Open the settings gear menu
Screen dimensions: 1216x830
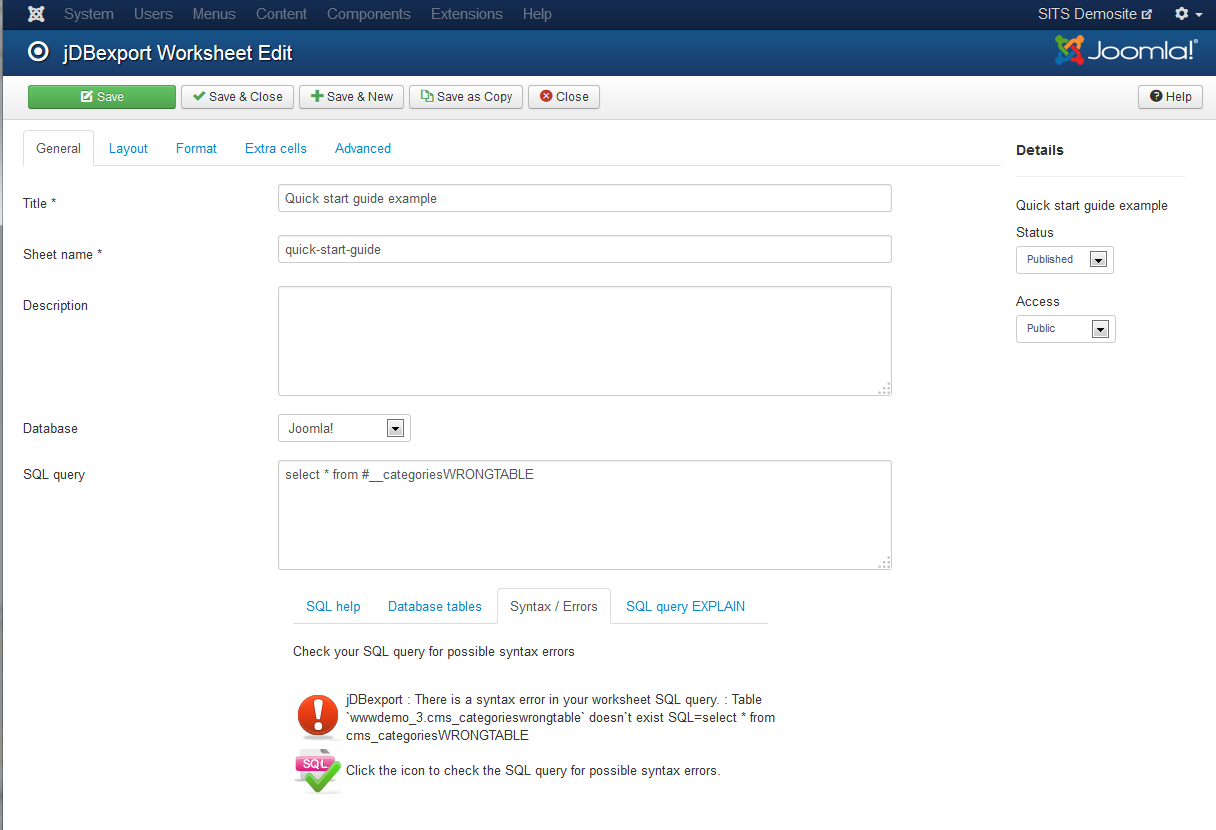click(1187, 14)
